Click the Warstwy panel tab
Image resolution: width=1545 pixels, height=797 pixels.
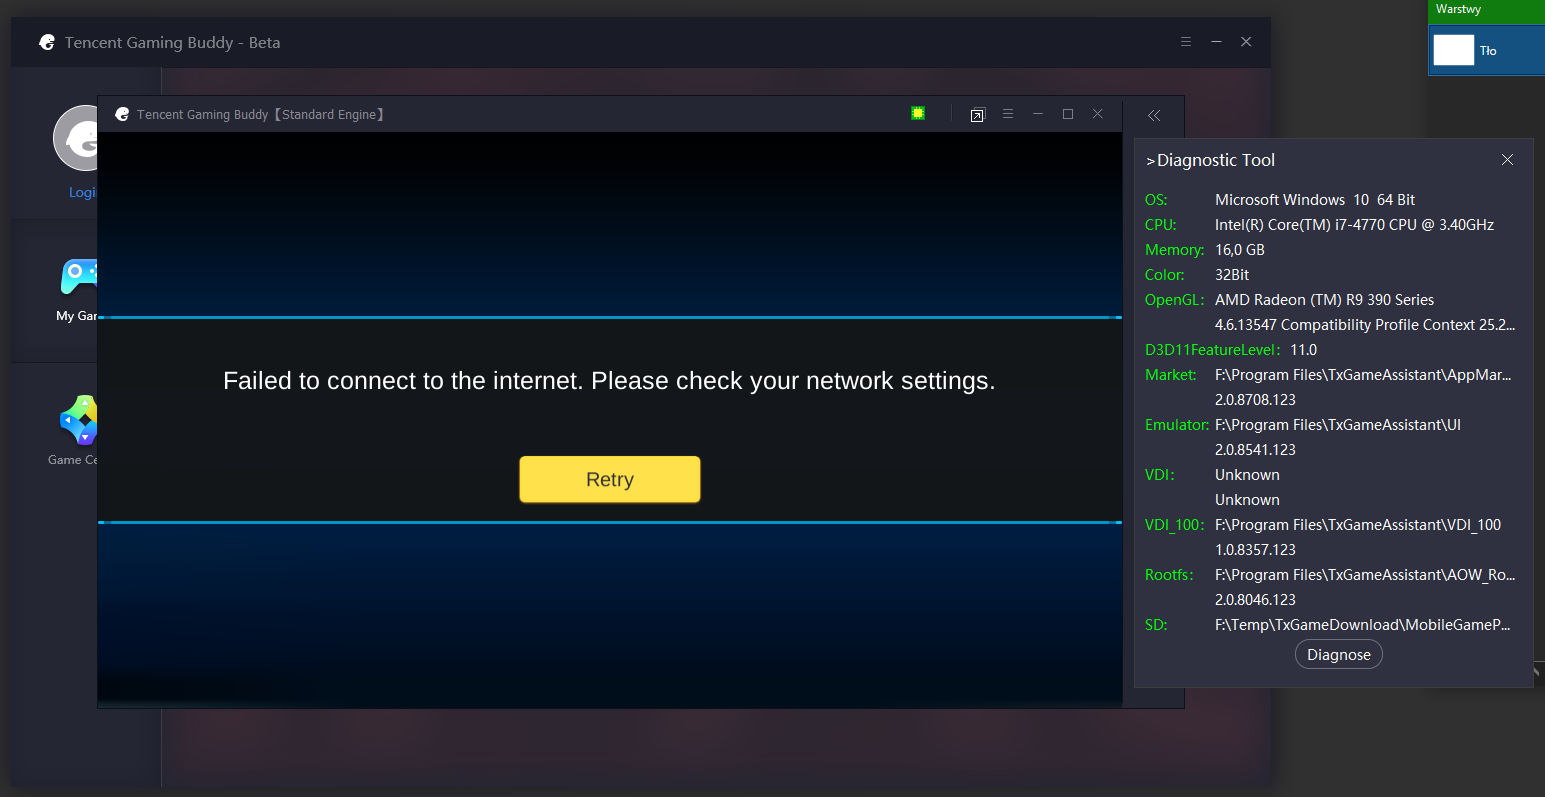pos(1458,9)
